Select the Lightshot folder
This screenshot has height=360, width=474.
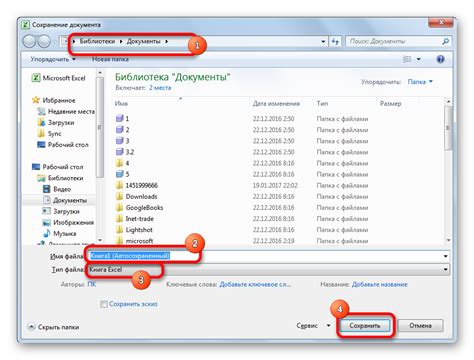134,230
